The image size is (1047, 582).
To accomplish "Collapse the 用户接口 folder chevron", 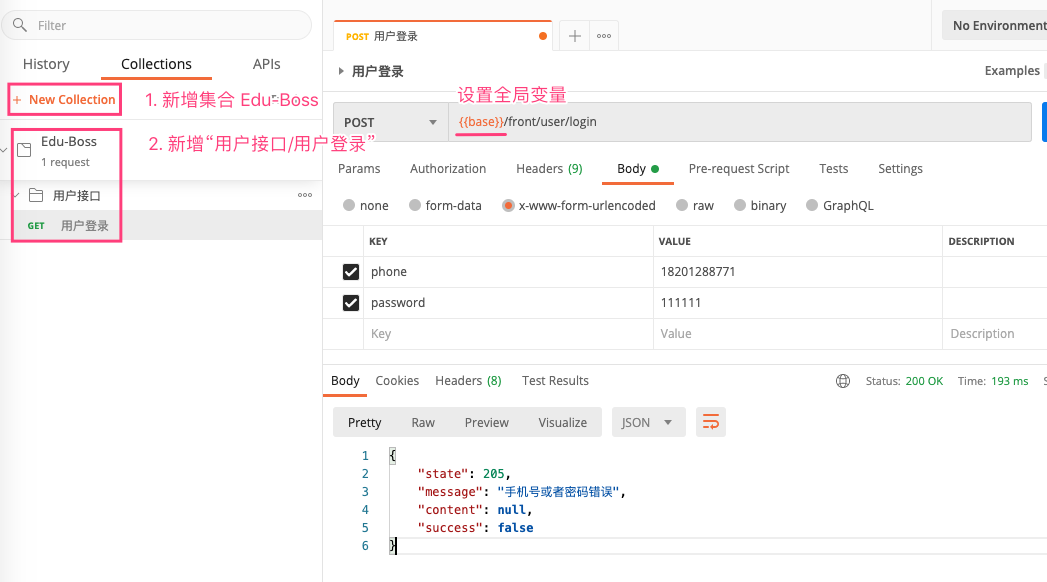I will pos(17,196).
